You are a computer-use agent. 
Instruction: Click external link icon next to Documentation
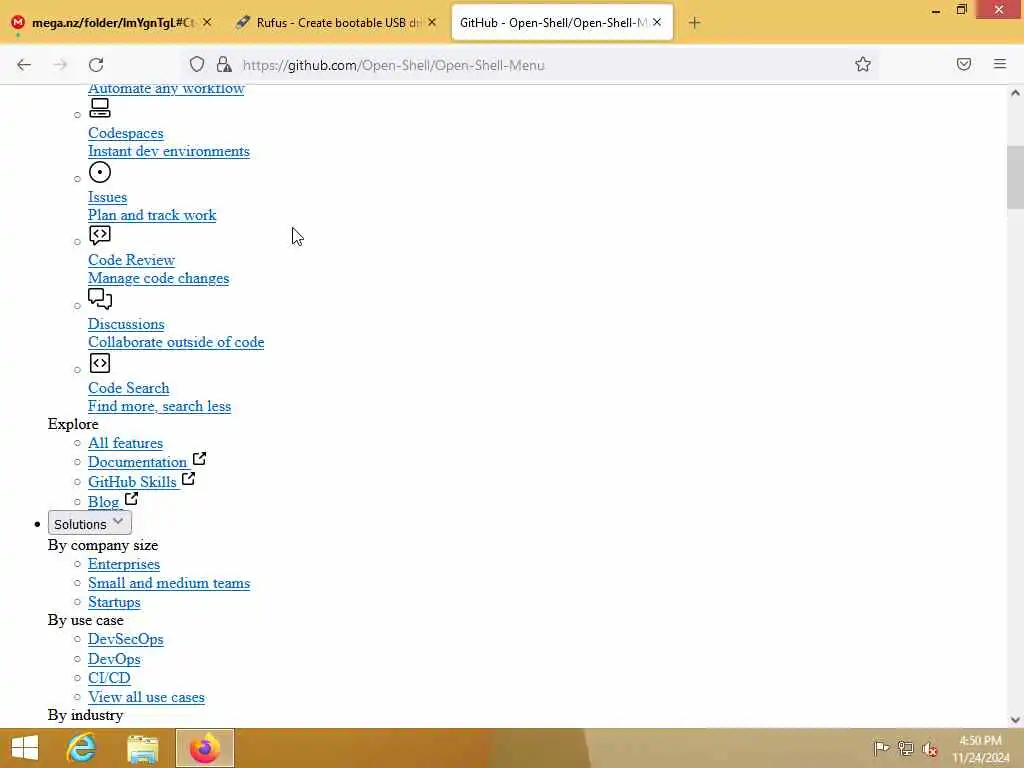[199, 459]
